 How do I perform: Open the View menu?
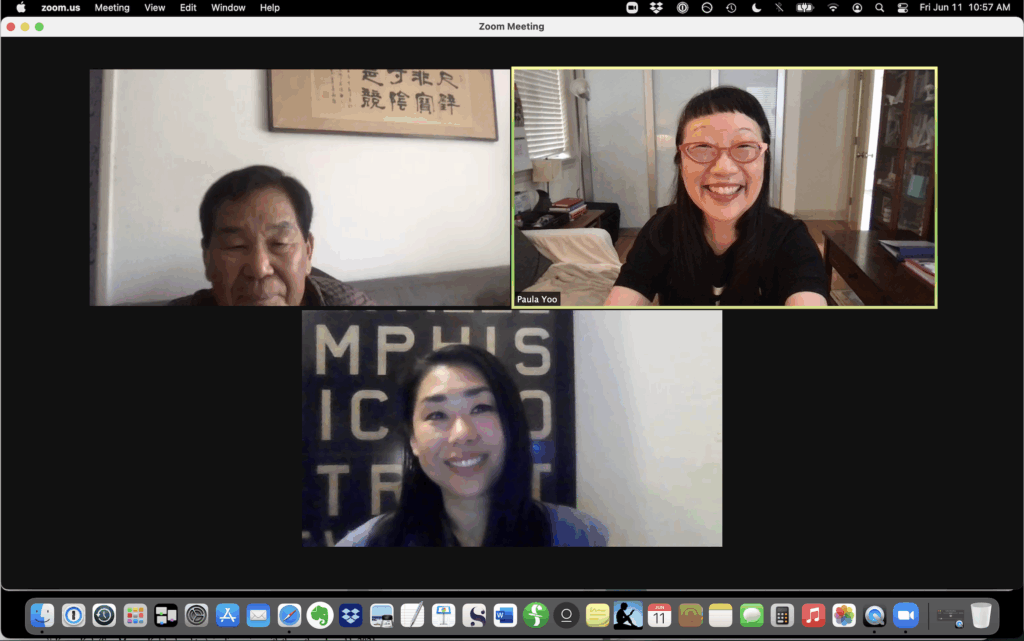(x=155, y=7)
